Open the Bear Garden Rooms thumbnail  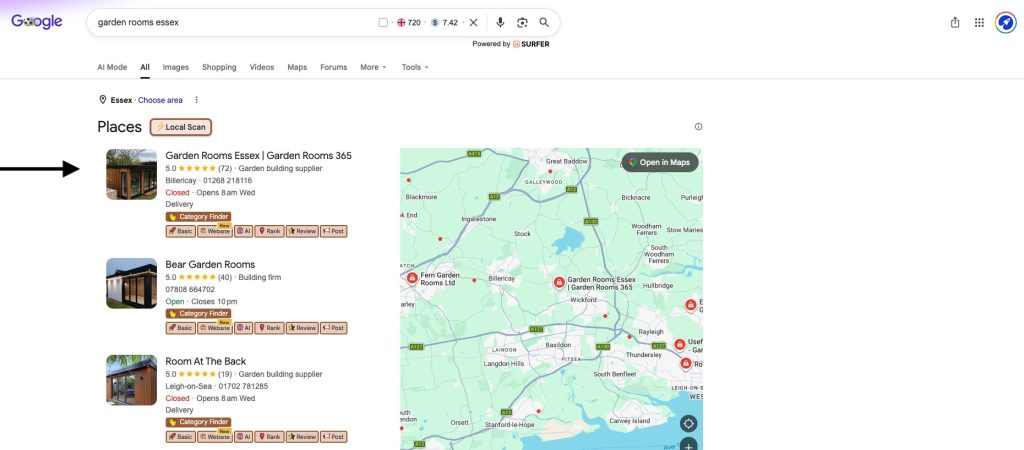[x=131, y=283]
